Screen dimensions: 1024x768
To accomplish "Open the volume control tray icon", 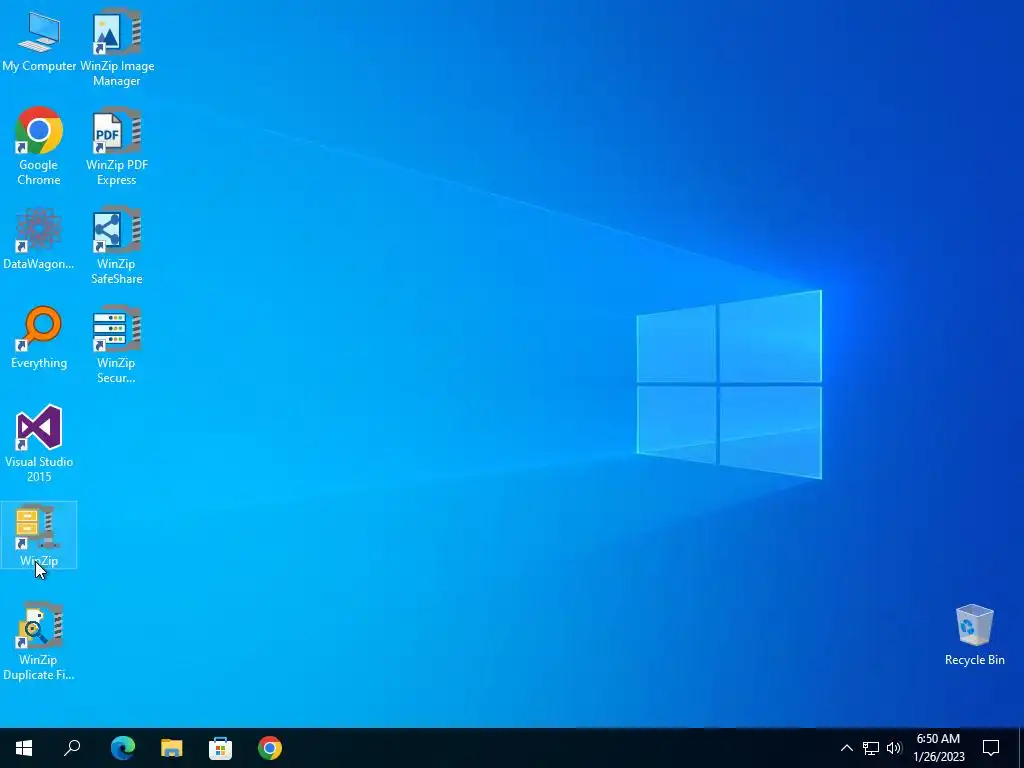I will [x=894, y=748].
